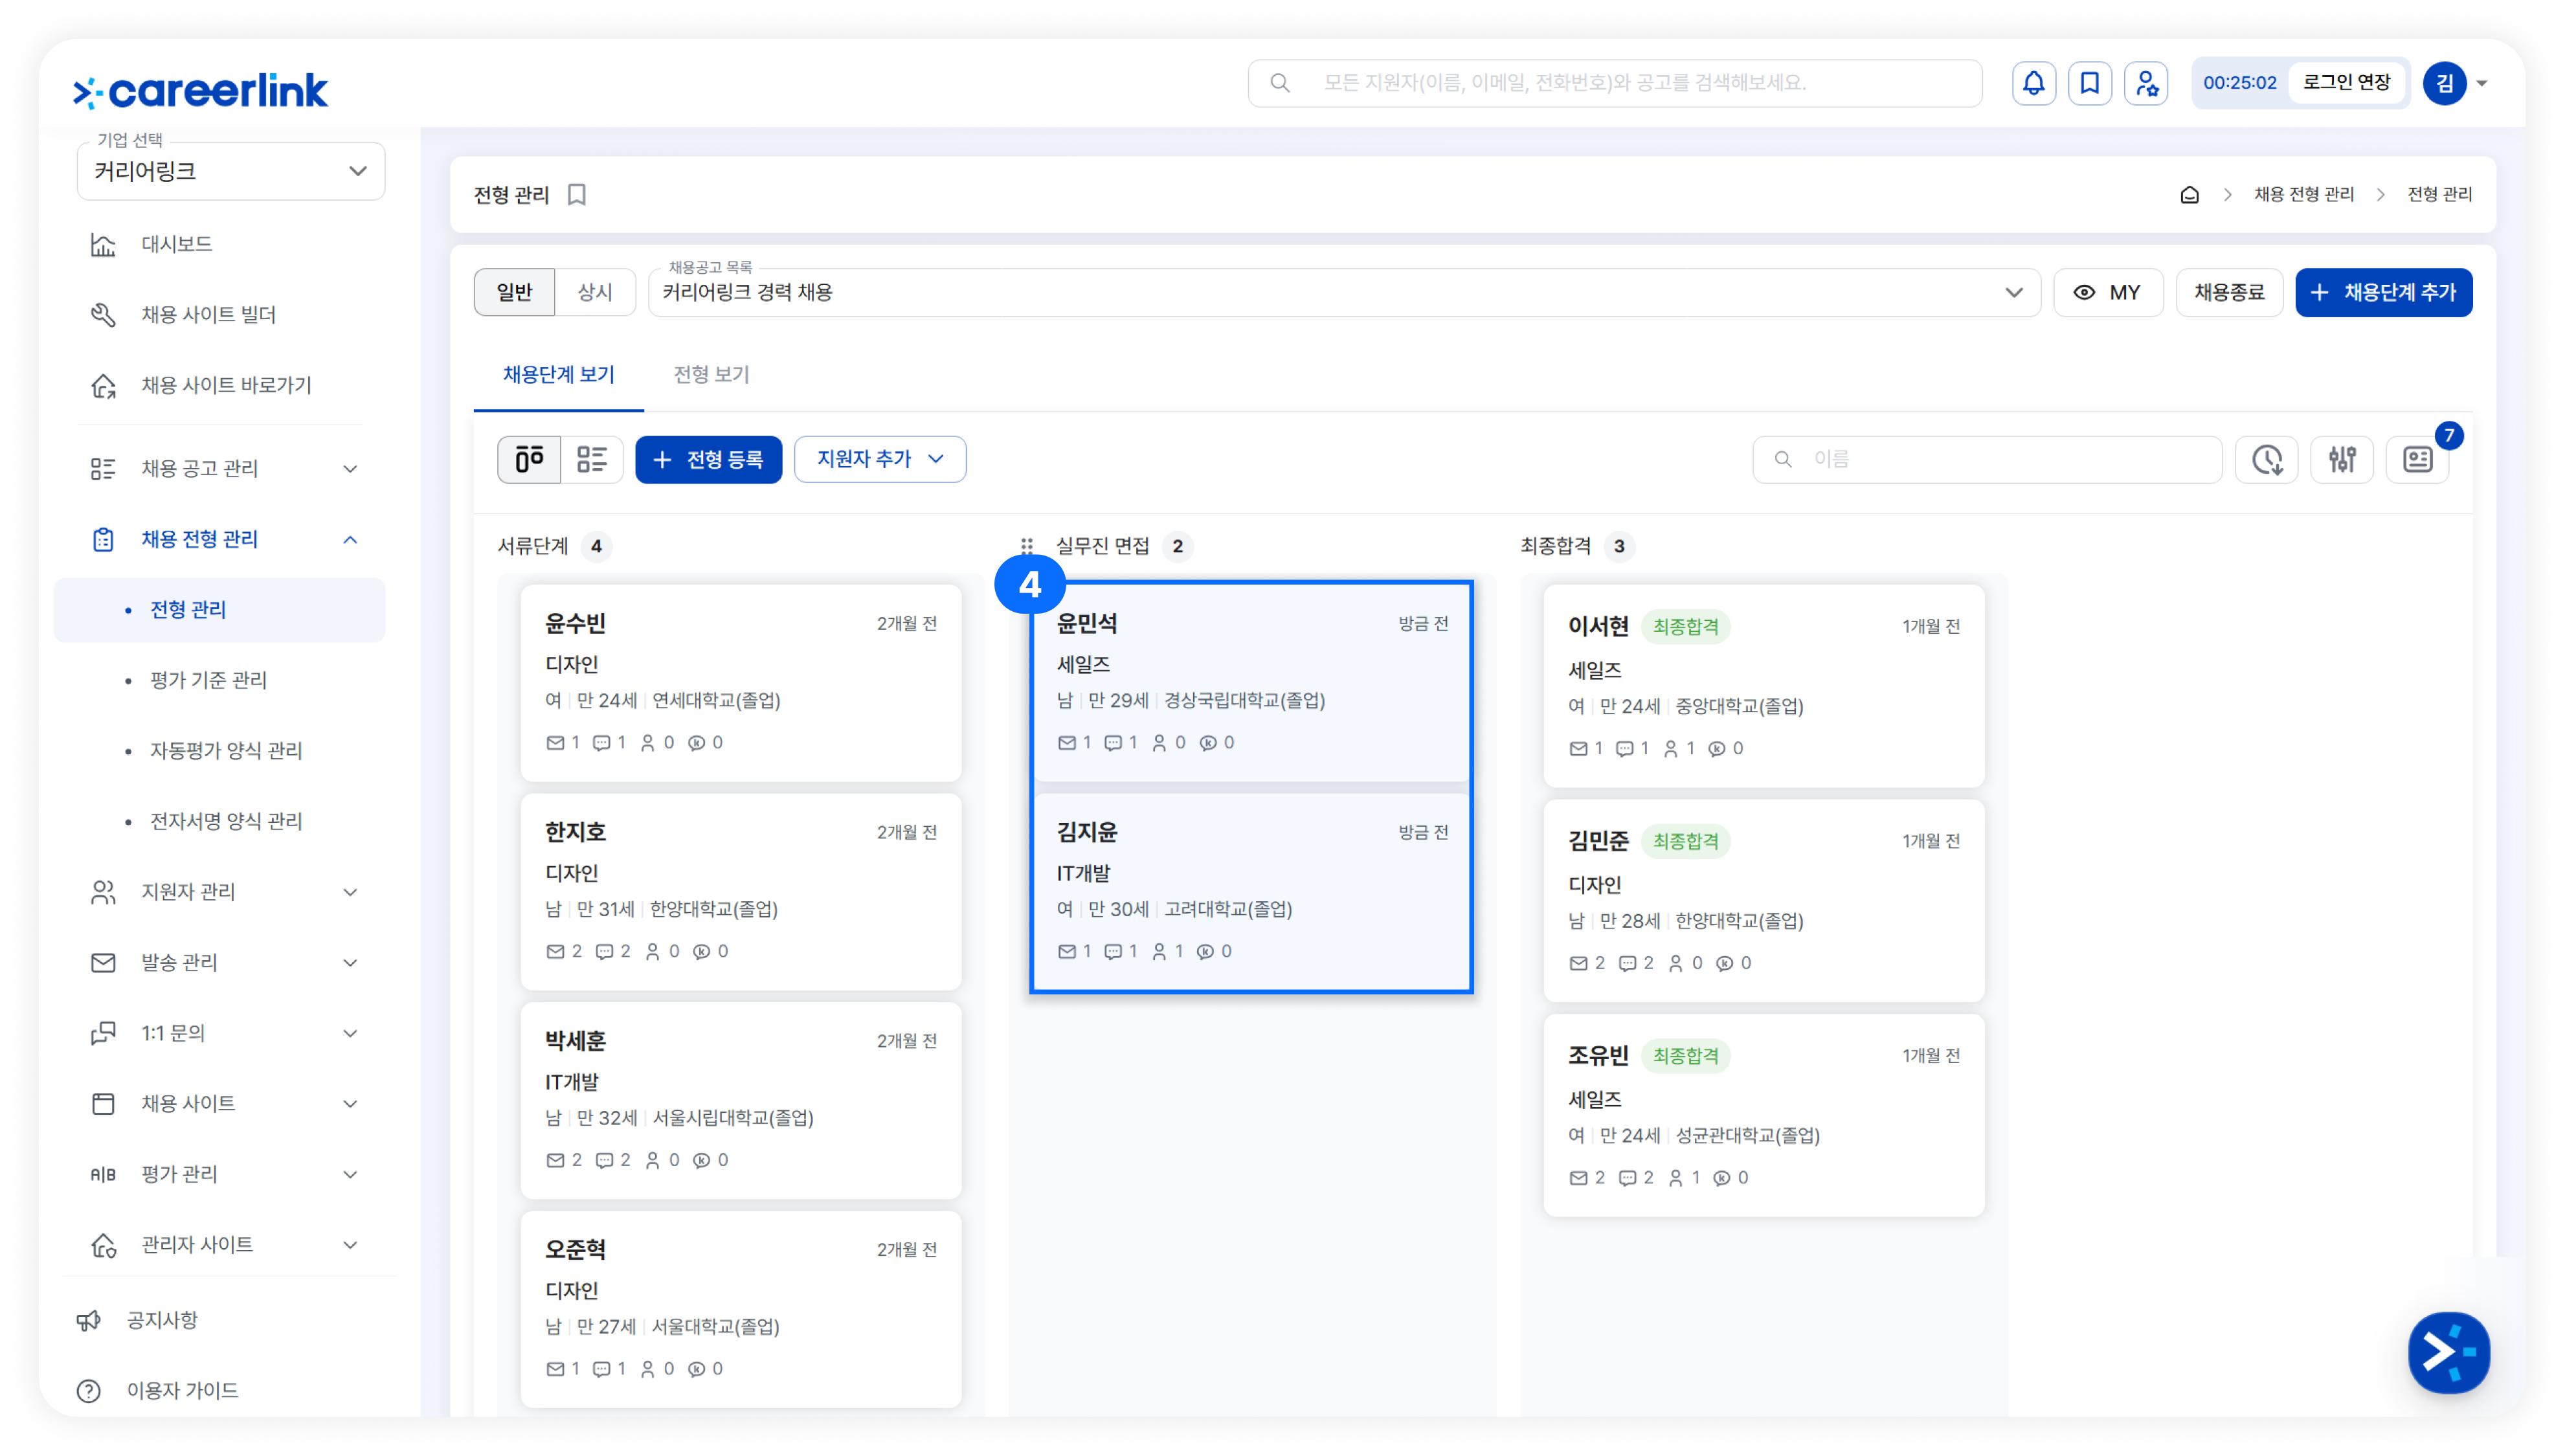The height and width of the screenshot is (1456, 2565).
Task: Open the floating careerlink chat button
Action: point(2448,1352)
